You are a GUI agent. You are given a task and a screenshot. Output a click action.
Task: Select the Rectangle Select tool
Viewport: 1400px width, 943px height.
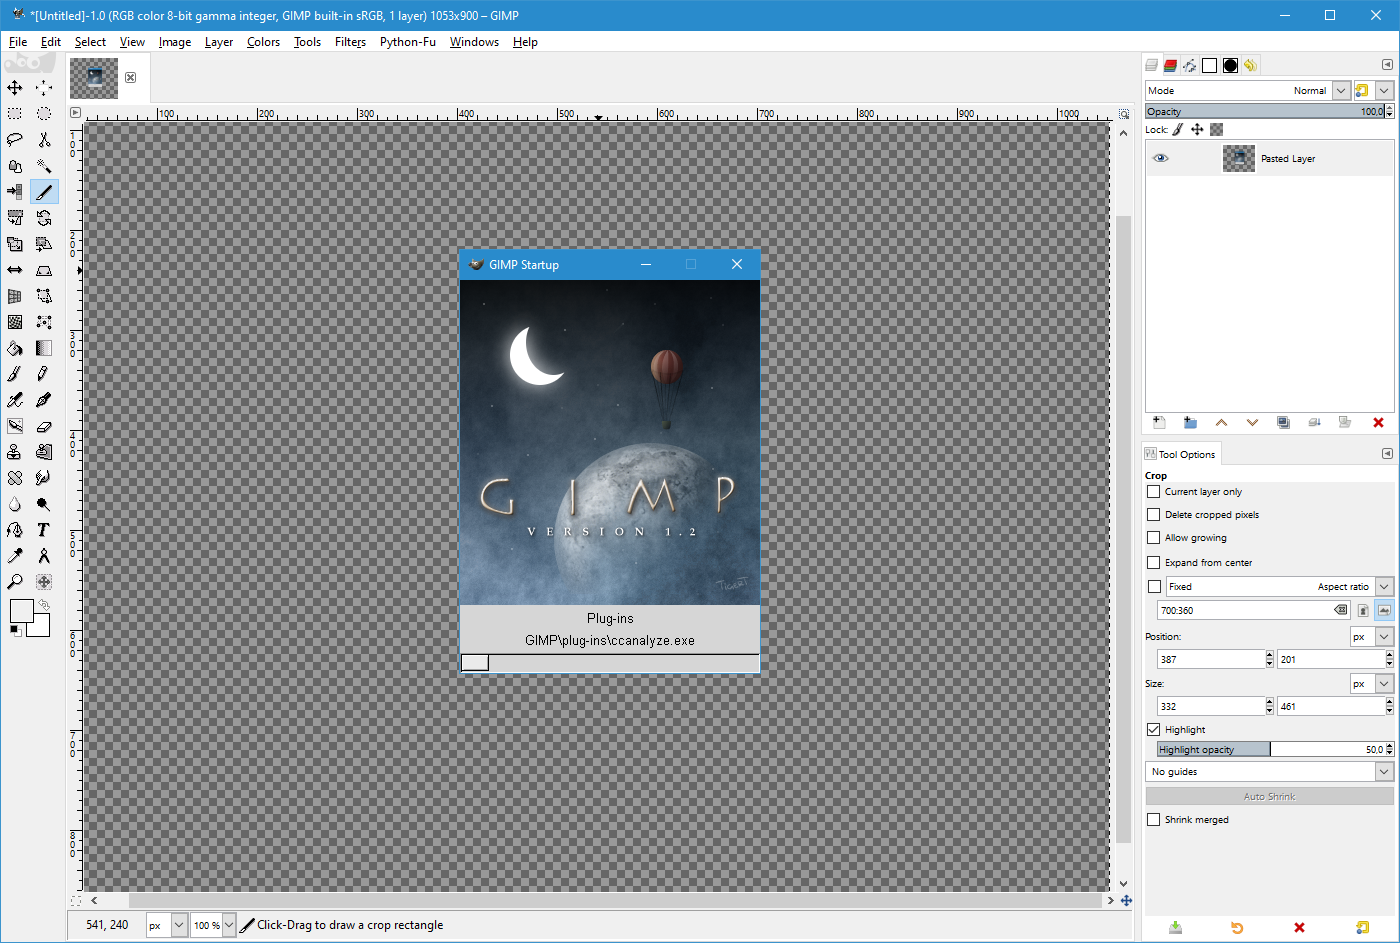pyautogui.click(x=15, y=114)
